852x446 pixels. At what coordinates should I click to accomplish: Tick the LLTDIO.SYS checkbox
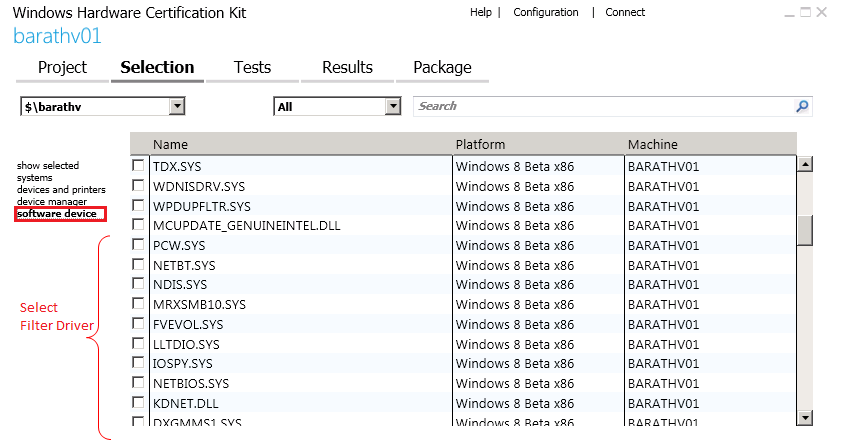[138, 343]
